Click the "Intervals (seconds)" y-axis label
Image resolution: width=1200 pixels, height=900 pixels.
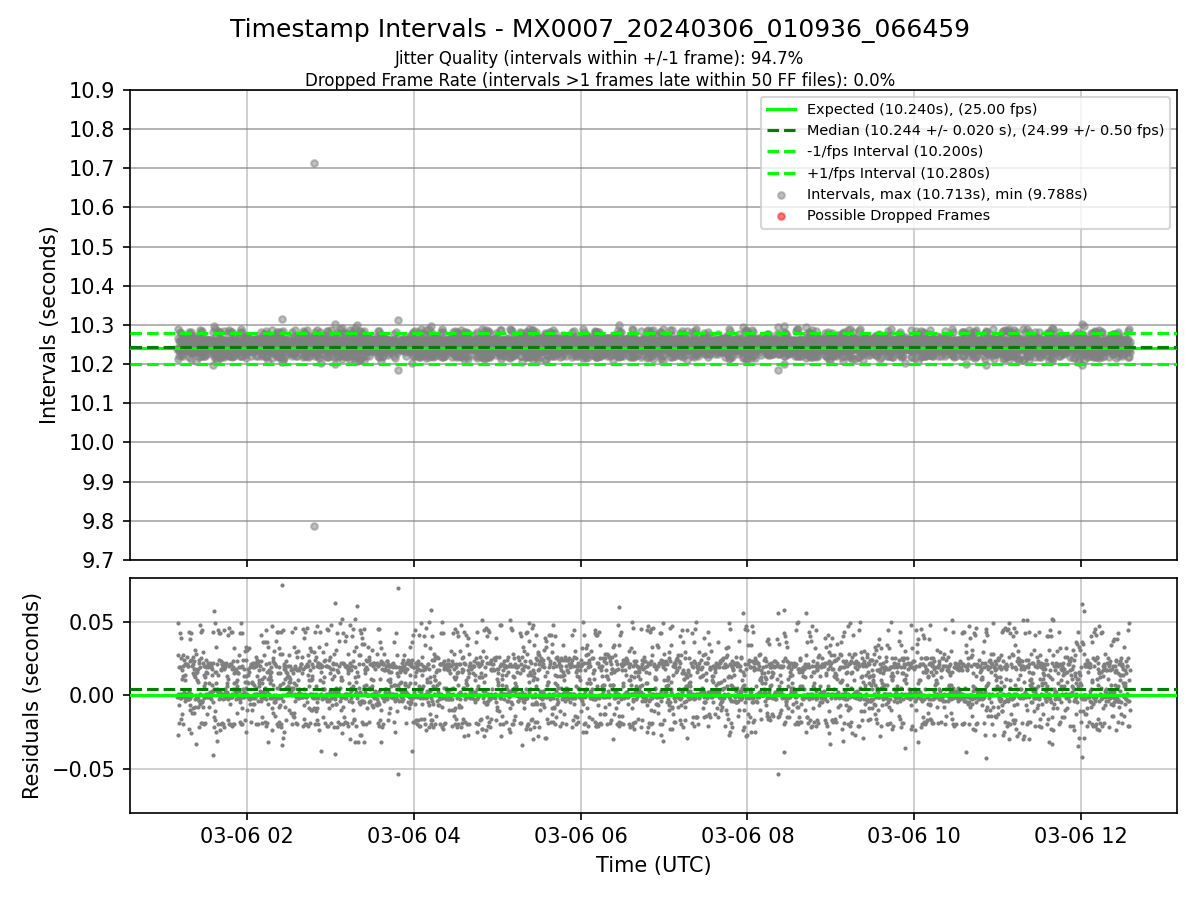[x=49, y=325]
